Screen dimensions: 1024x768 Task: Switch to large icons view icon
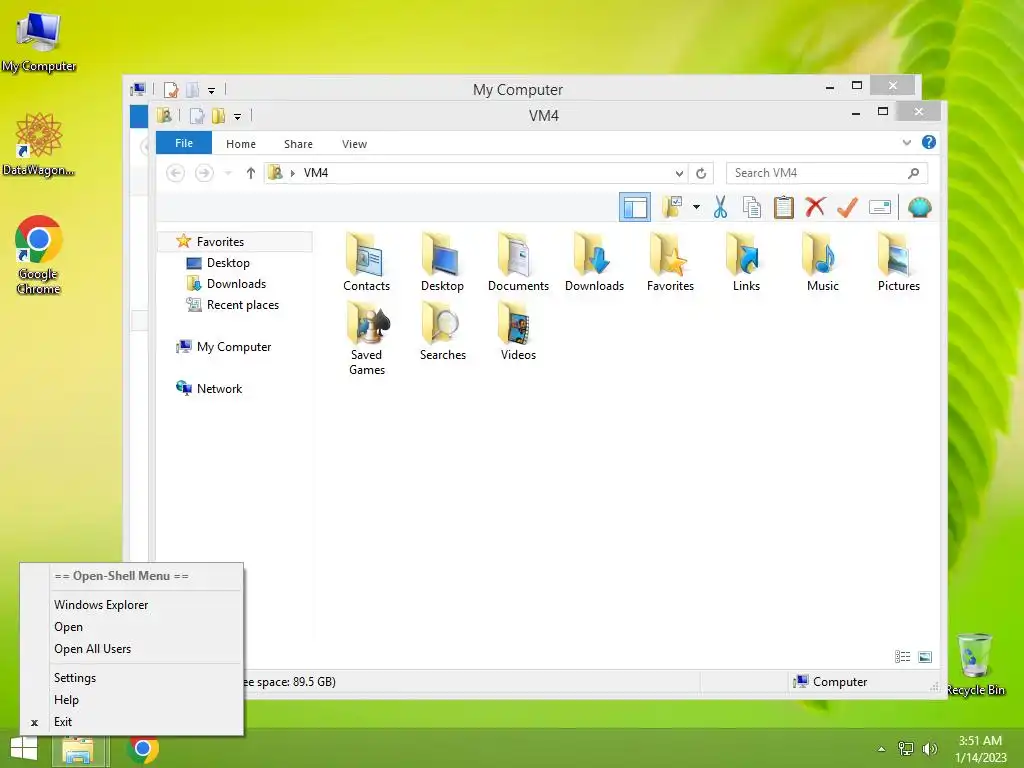click(x=925, y=656)
